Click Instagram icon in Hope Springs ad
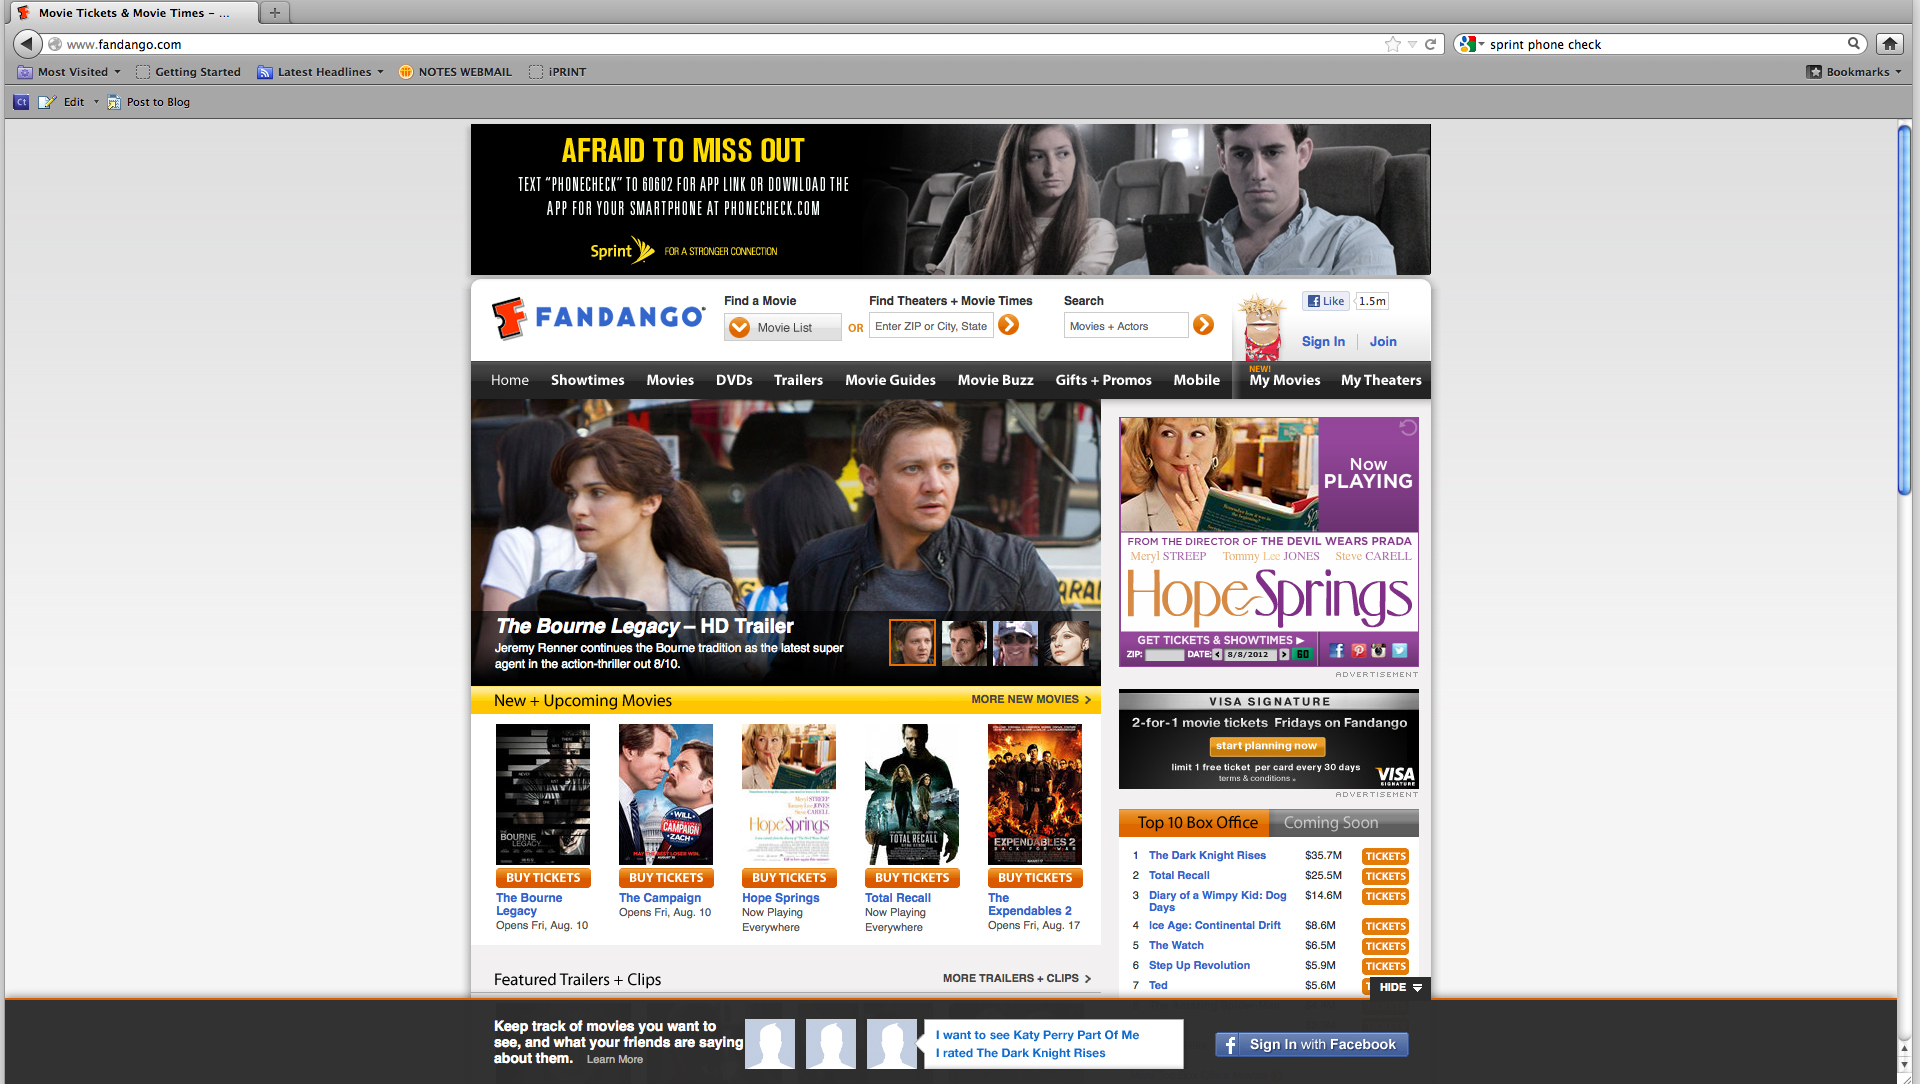Viewport: 1920px width, 1084px height. pyautogui.click(x=1379, y=651)
